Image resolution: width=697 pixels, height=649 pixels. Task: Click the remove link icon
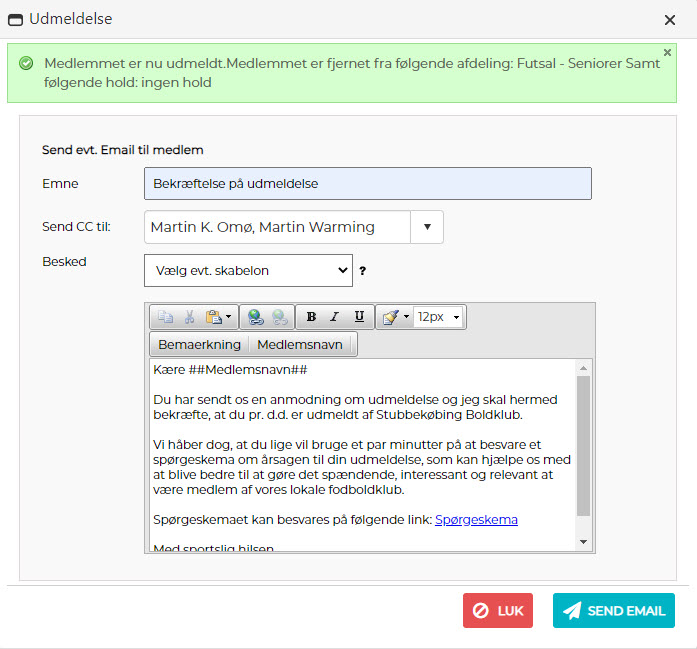point(280,317)
